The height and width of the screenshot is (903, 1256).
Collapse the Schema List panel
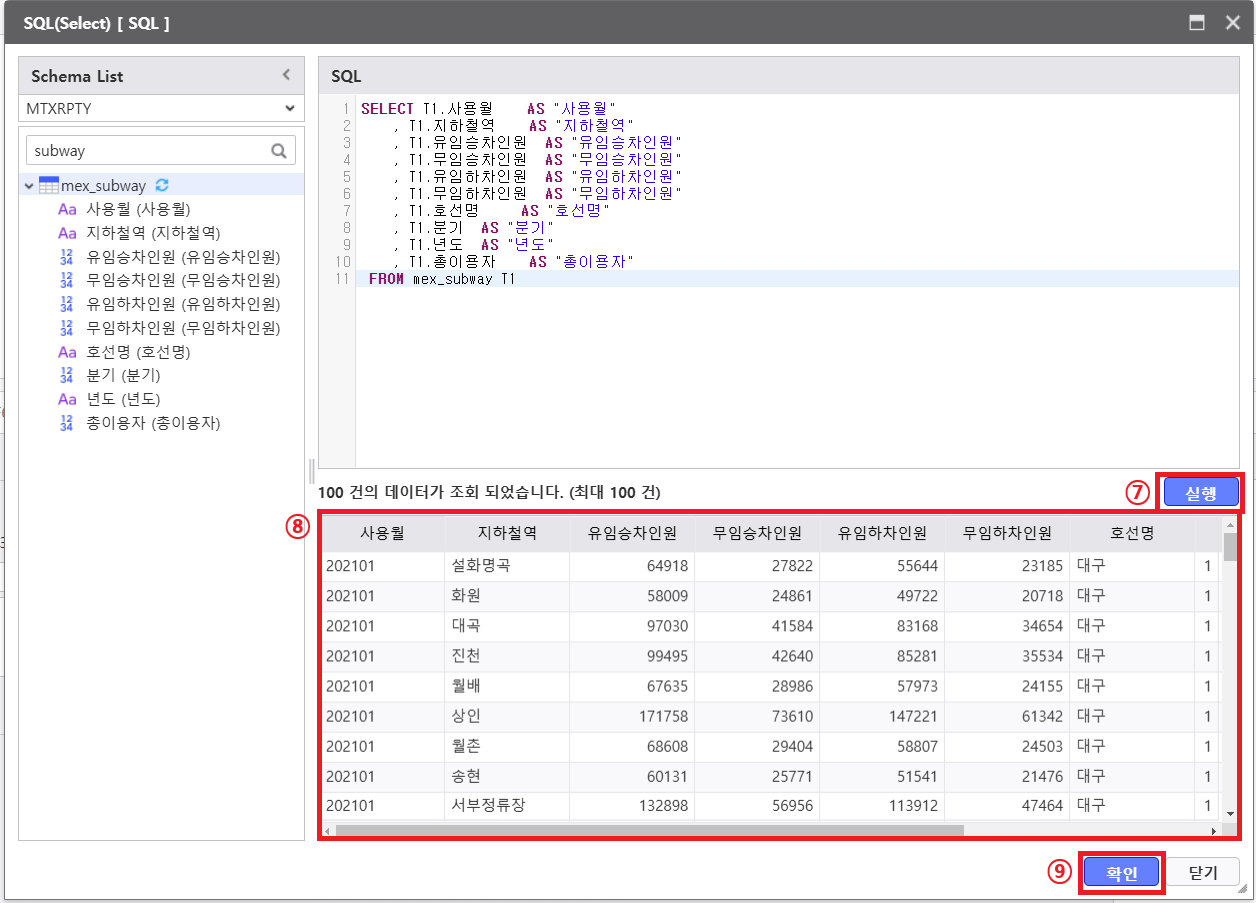tap(286, 75)
